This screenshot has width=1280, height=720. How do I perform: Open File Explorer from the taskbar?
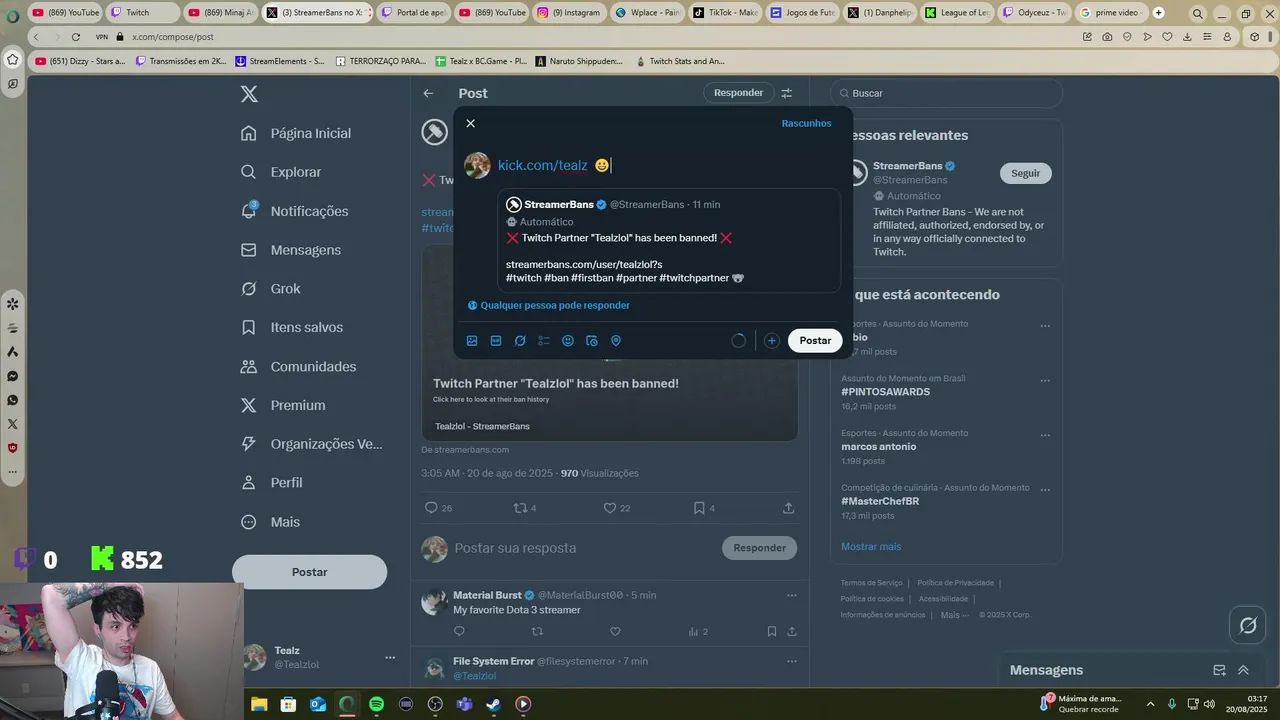259,704
